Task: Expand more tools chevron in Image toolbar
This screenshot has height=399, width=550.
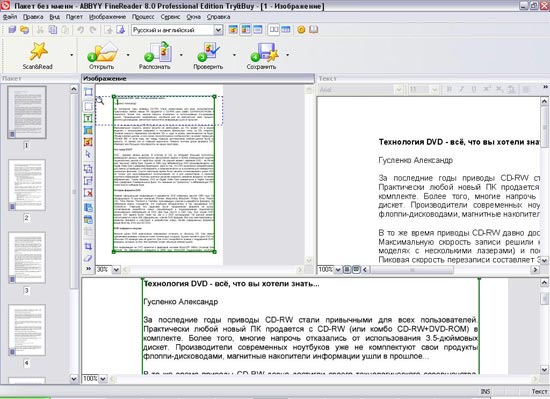Action: (x=88, y=269)
